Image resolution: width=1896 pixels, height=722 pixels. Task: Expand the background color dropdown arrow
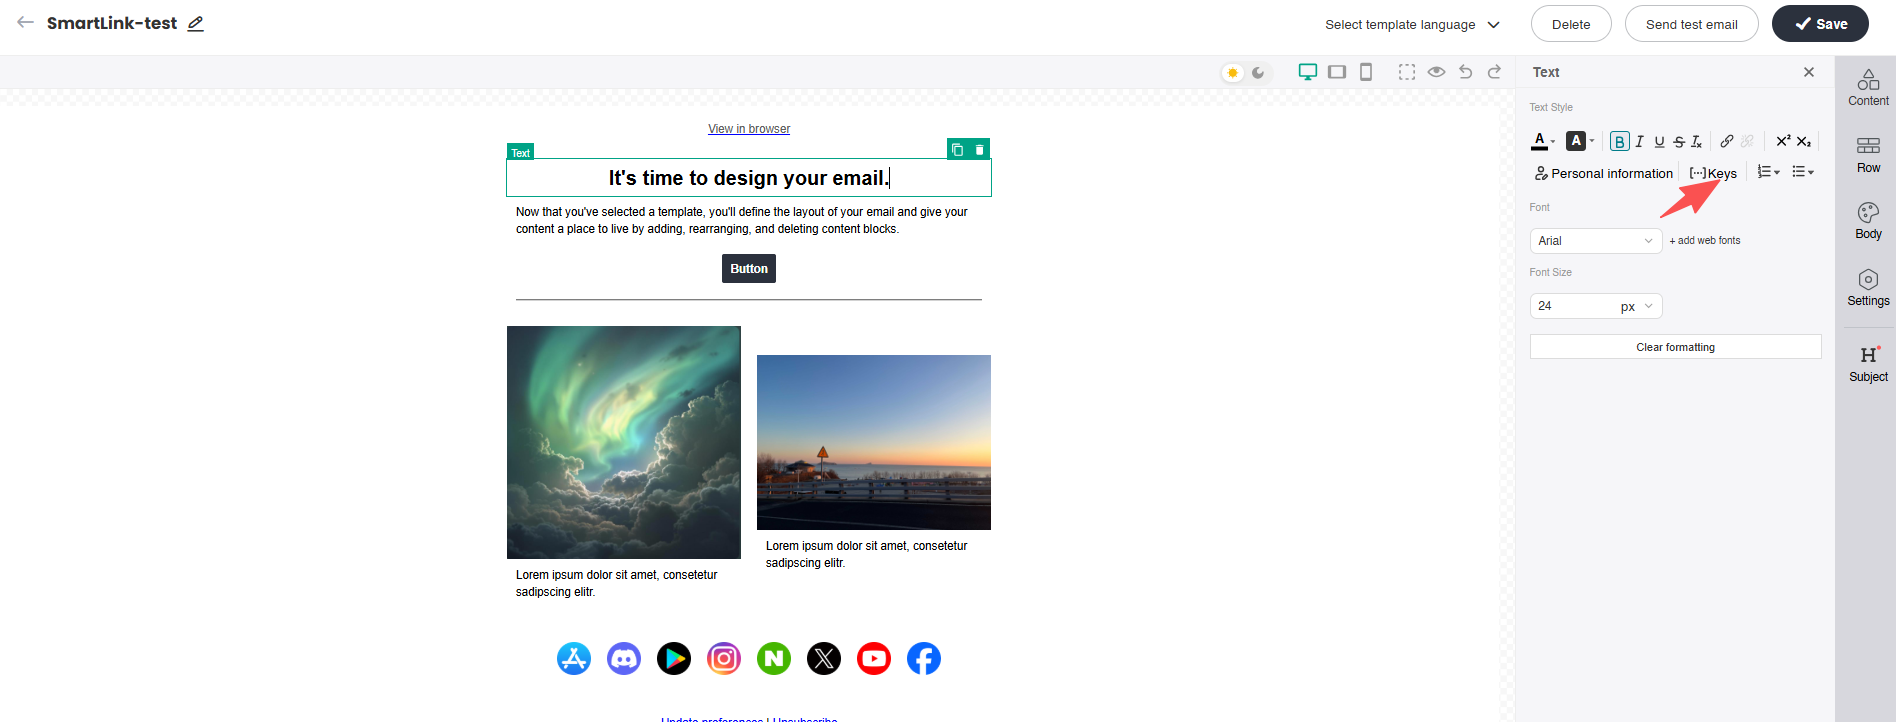1592,142
